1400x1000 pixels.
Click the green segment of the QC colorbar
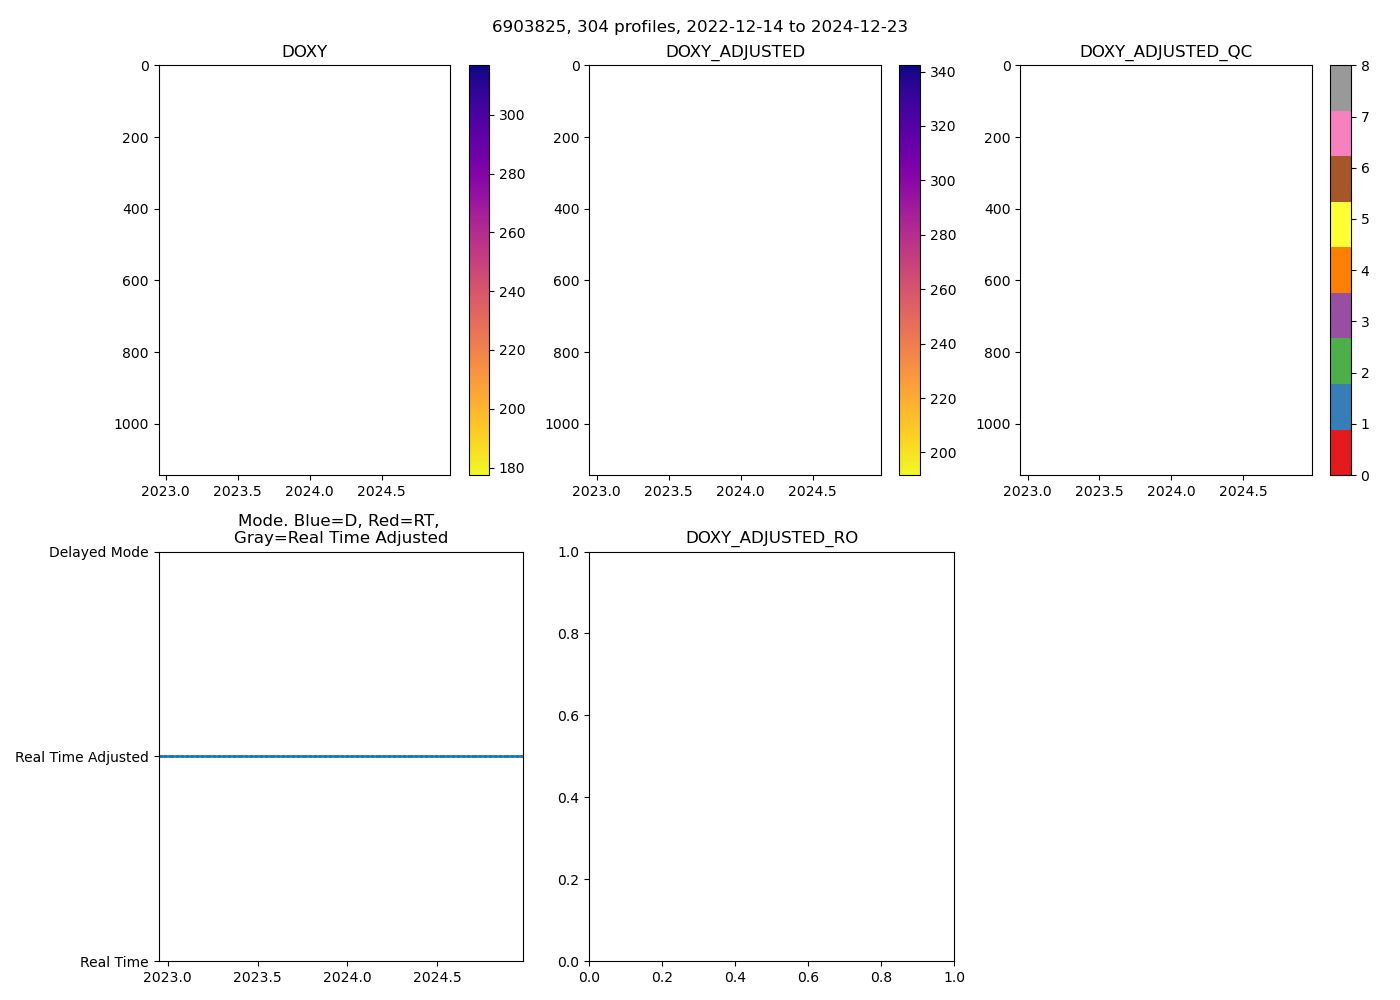click(1340, 361)
